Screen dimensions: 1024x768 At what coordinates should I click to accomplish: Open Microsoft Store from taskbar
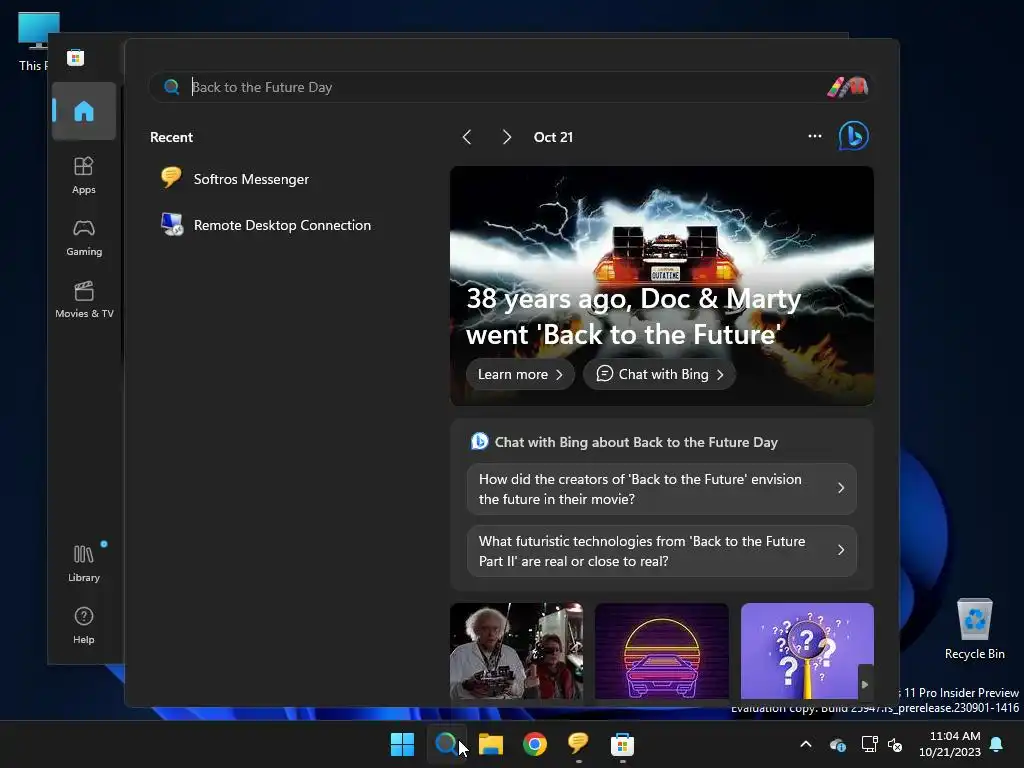622,744
